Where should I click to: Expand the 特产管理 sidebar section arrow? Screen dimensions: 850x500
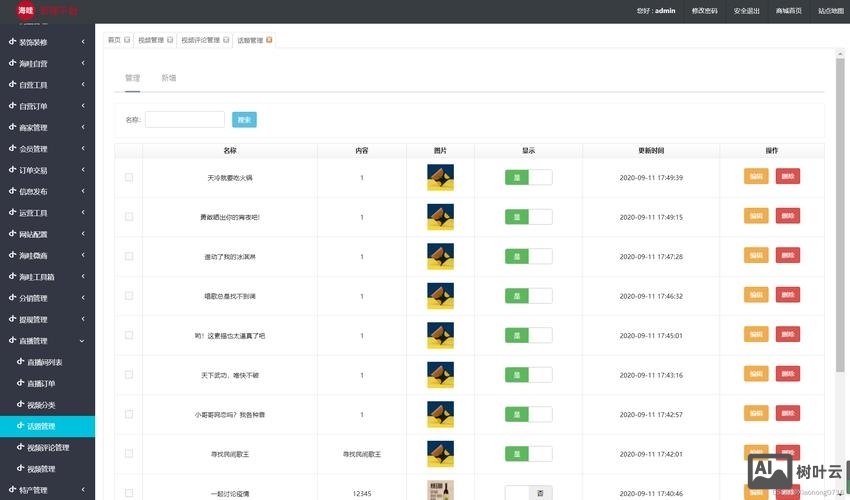(x=83, y=490)
